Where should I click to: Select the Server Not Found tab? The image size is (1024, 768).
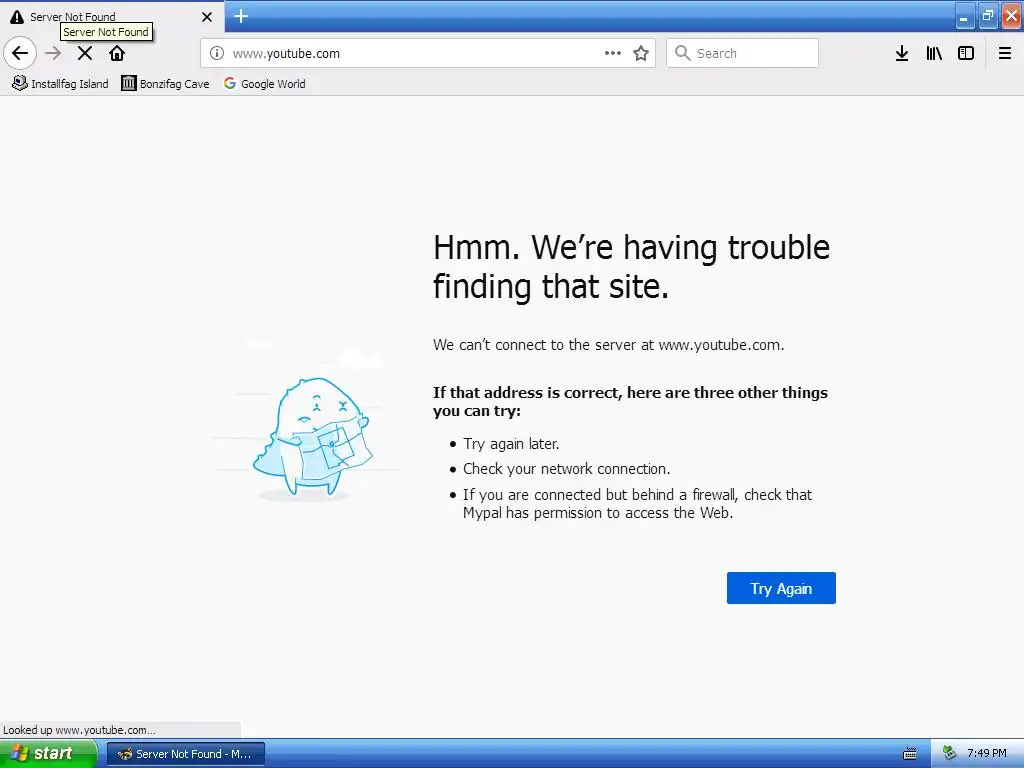point(111,17)
